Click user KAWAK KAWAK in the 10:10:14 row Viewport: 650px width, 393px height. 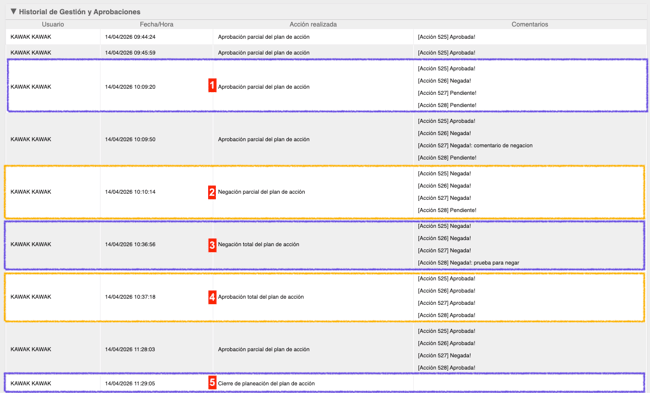tap(31, 192)
